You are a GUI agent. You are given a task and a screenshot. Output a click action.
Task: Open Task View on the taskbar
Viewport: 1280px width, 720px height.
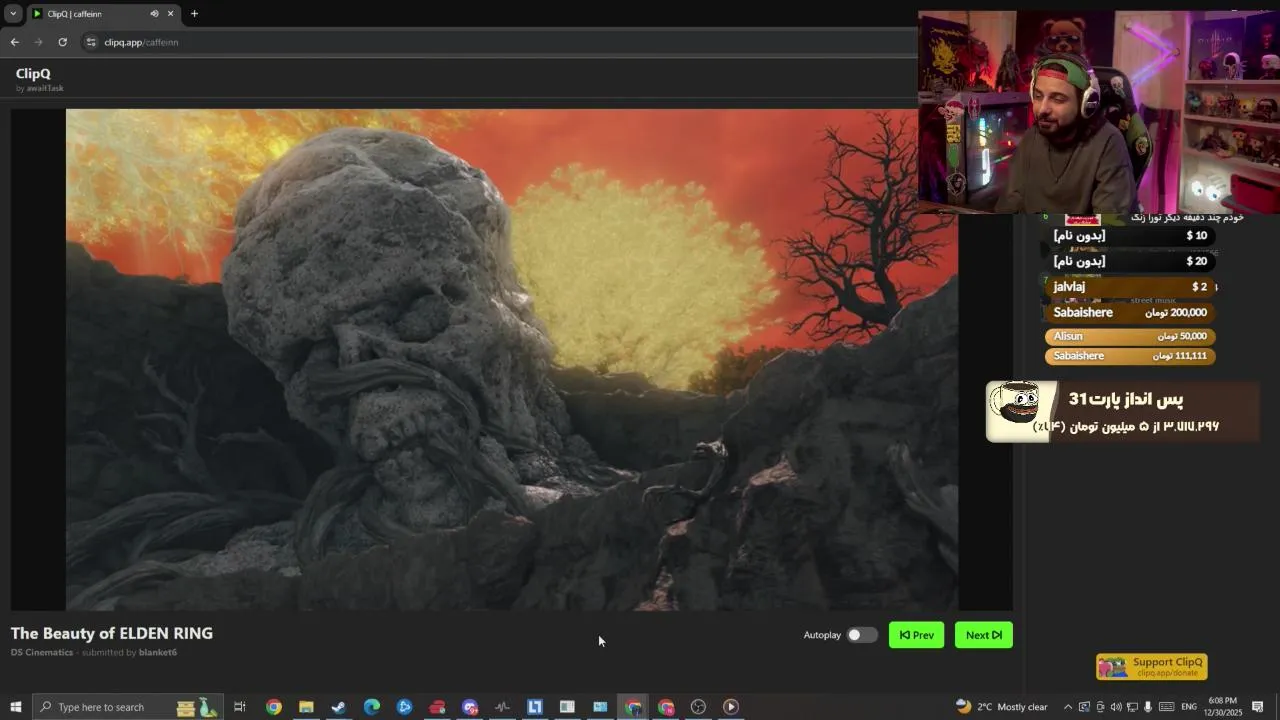click(x=240, y=707)
